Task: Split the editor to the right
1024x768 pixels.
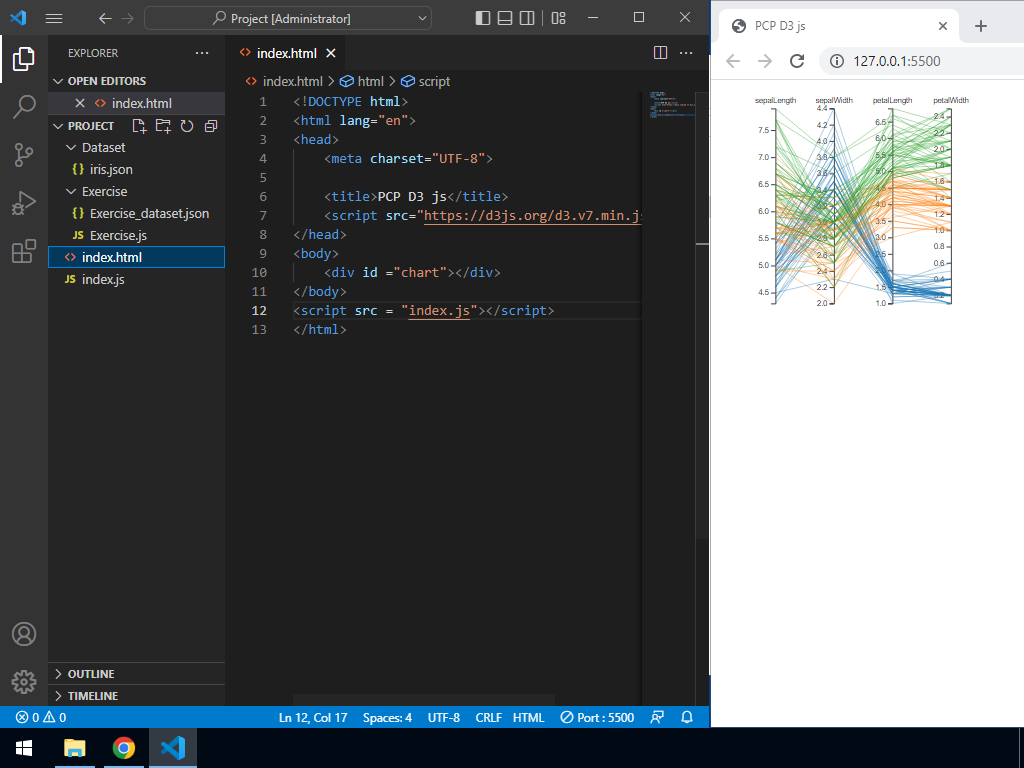Action: (x=660, y=53)
